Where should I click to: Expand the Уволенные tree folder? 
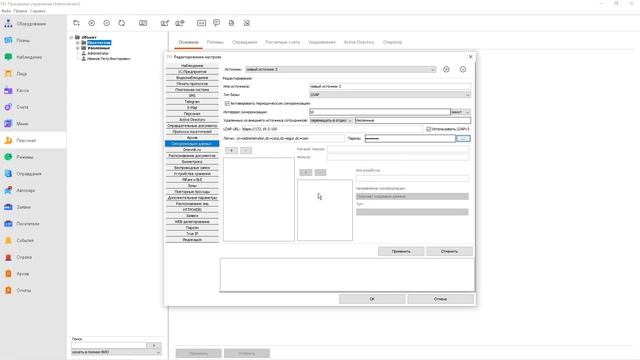(78, 48)
